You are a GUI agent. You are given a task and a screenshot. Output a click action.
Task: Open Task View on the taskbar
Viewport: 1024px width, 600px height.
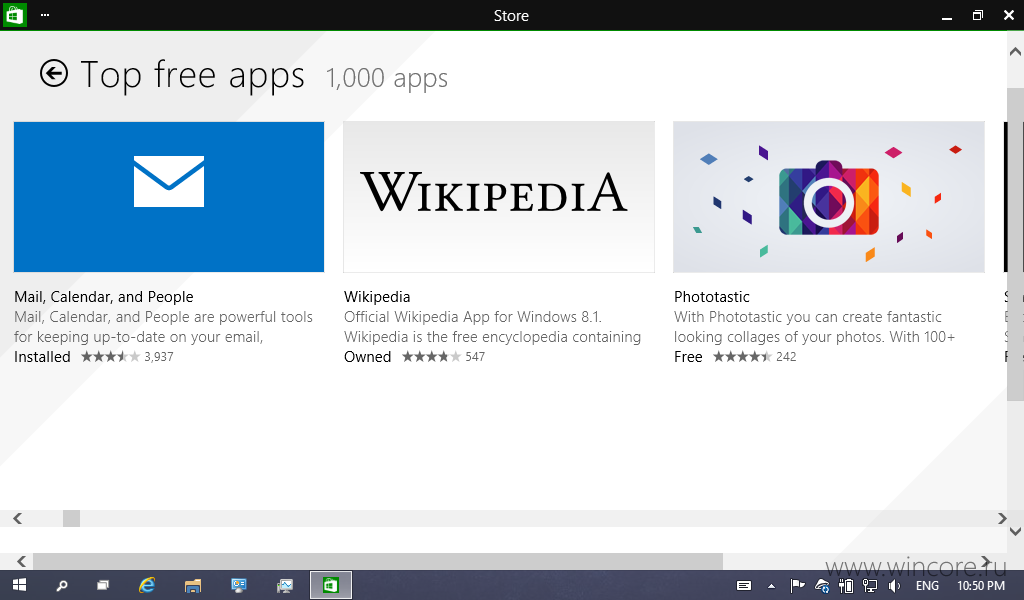[103, 586]
